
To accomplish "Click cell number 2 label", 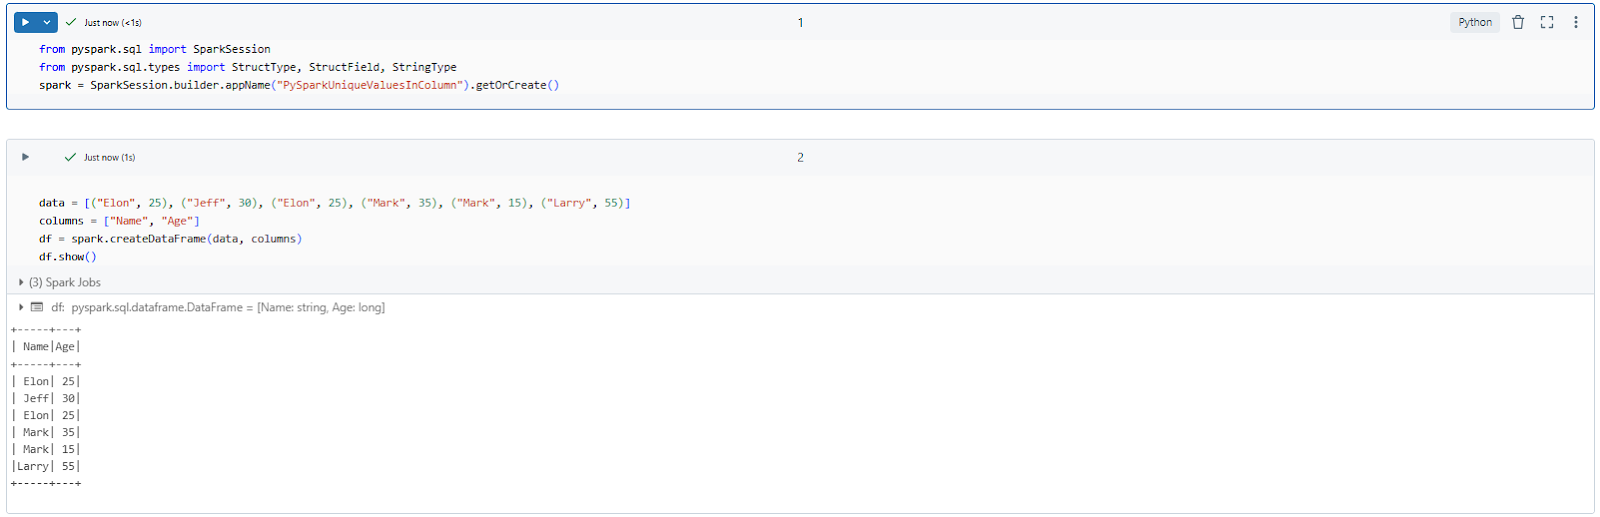I will (x=800, y=157).
